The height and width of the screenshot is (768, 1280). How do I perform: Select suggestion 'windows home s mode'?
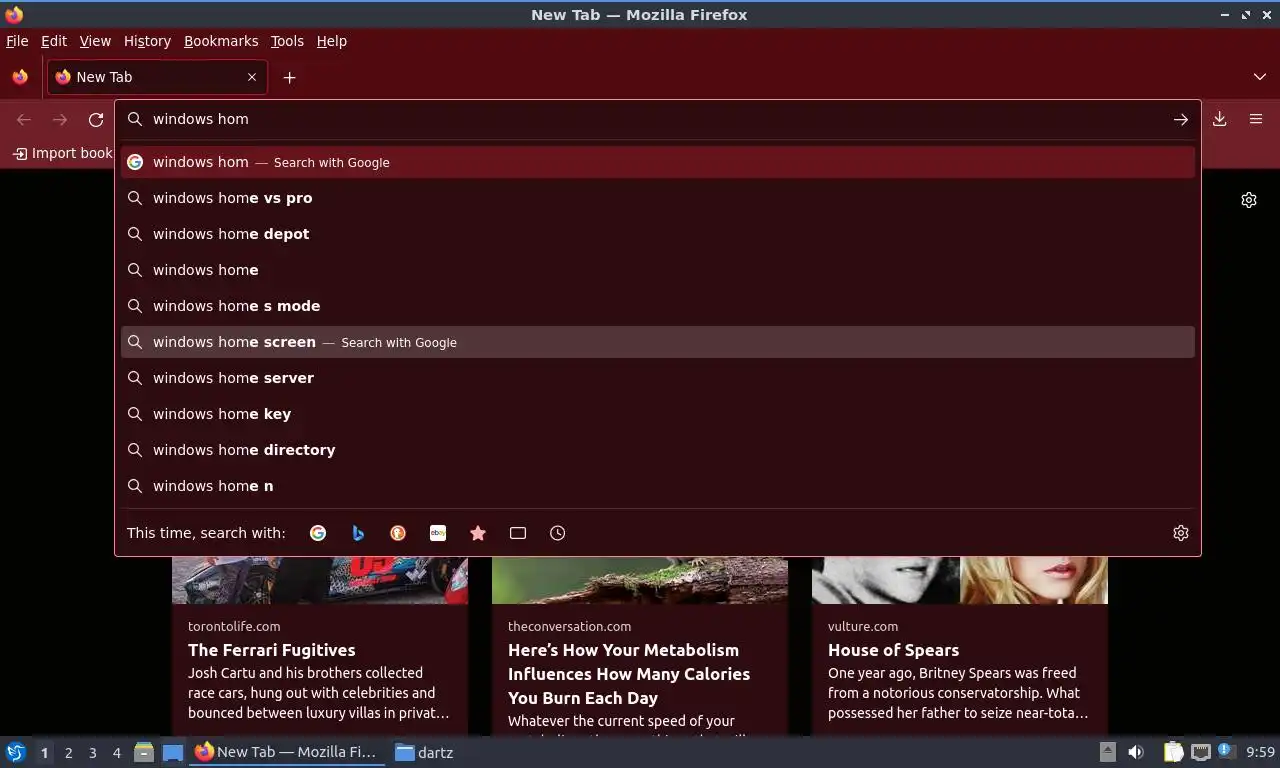point(658,306)
